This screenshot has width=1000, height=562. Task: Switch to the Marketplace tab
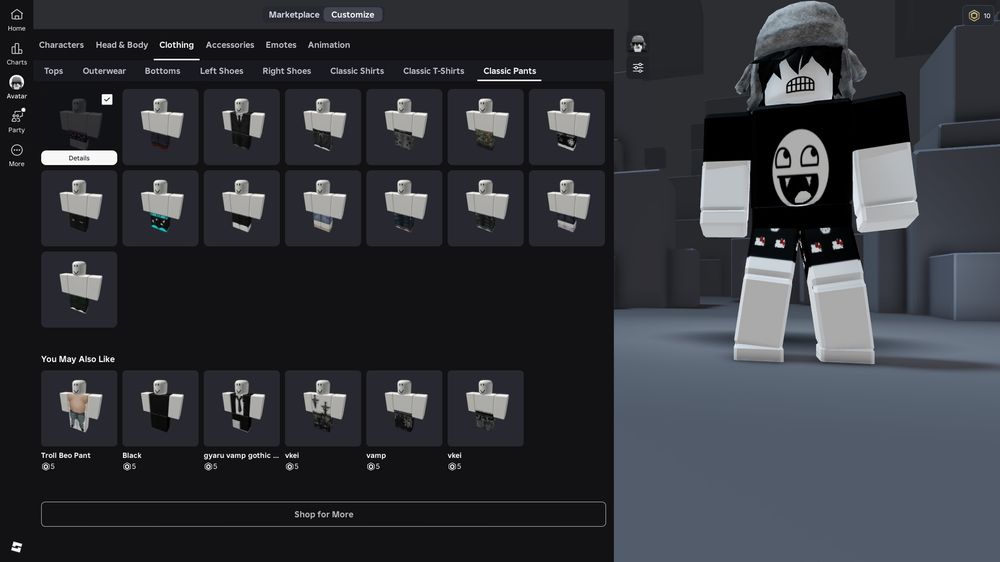(294, 15)
